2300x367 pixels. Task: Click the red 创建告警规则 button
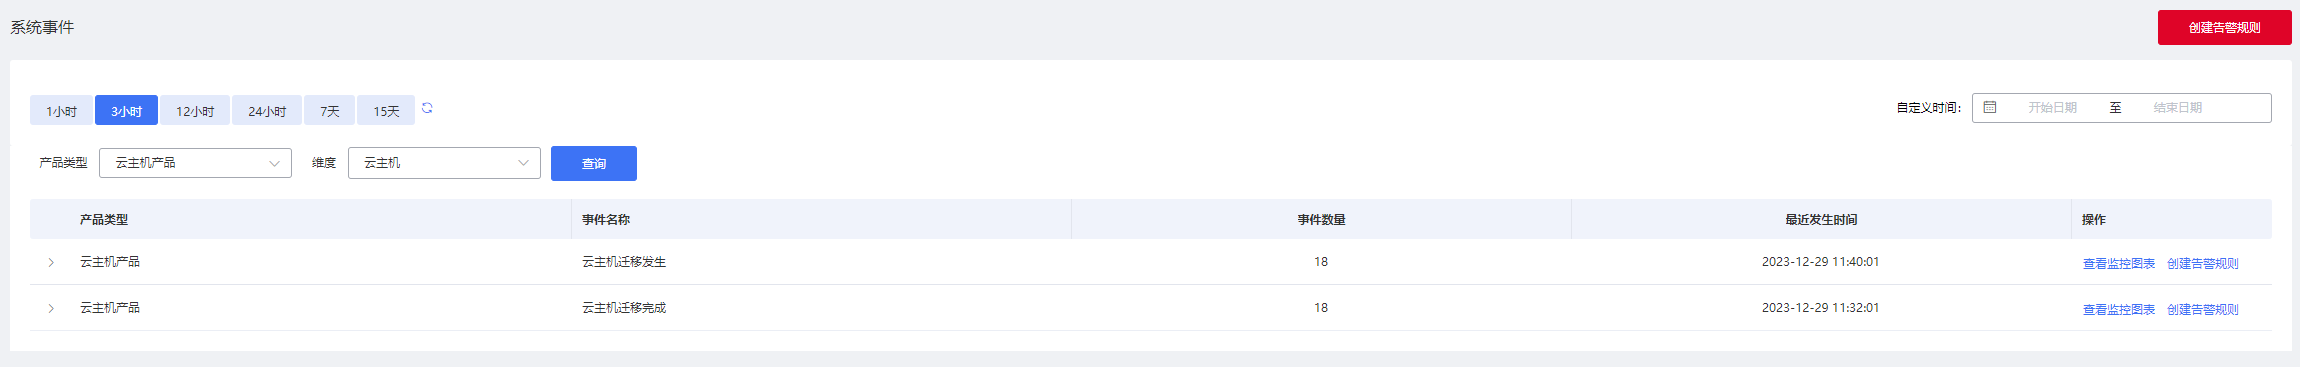(2224, 28)
